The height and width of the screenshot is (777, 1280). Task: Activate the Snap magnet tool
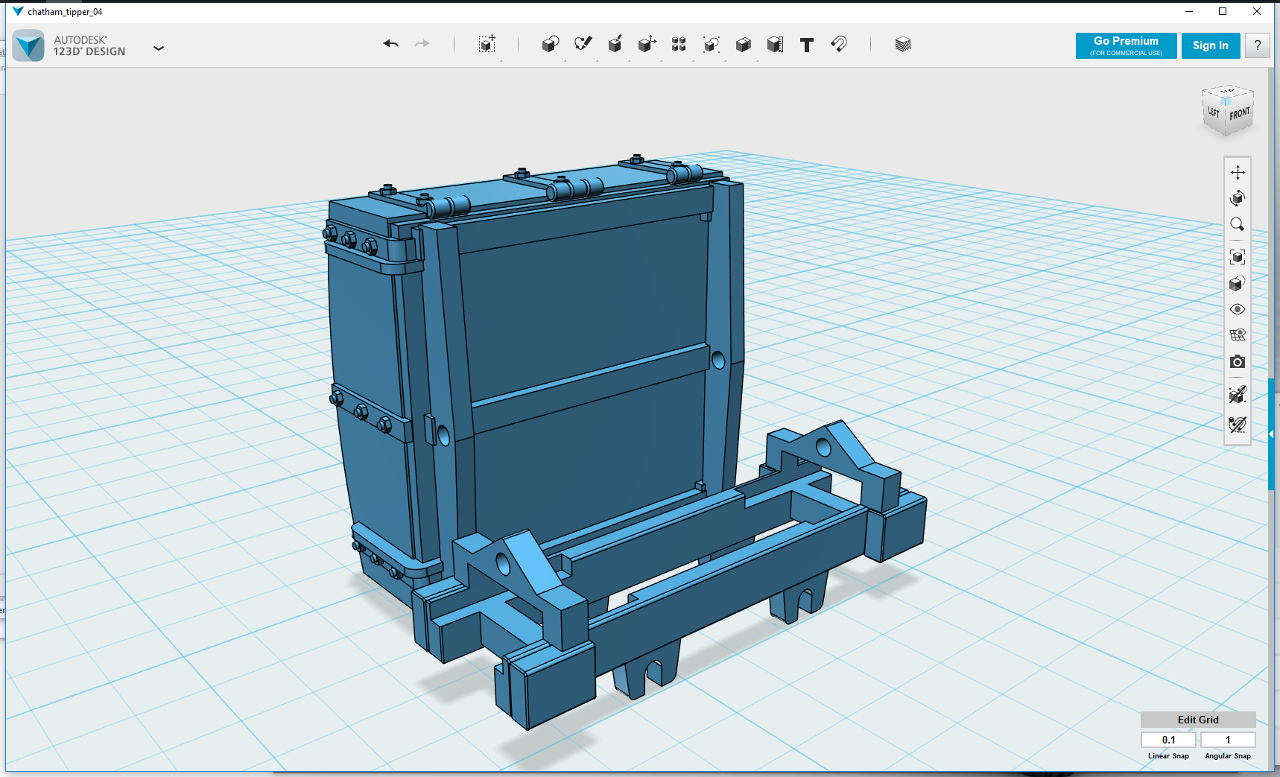(x=839, y=44)
